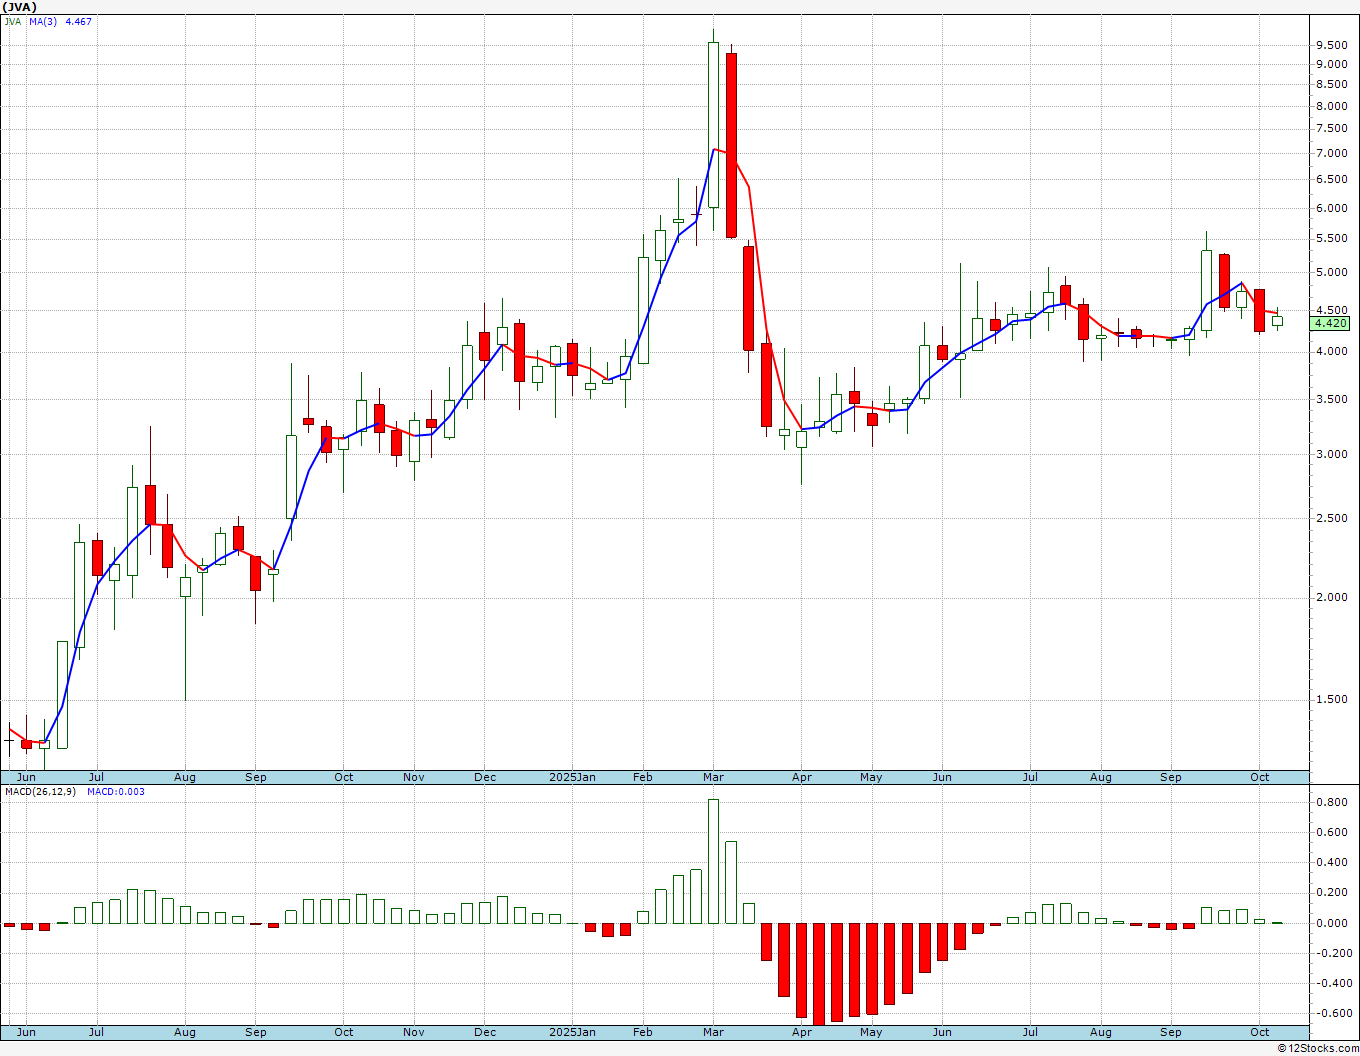Click Mar on the price chart time axis
This screenshot has height=1056, width=1360.
[714, 777]
